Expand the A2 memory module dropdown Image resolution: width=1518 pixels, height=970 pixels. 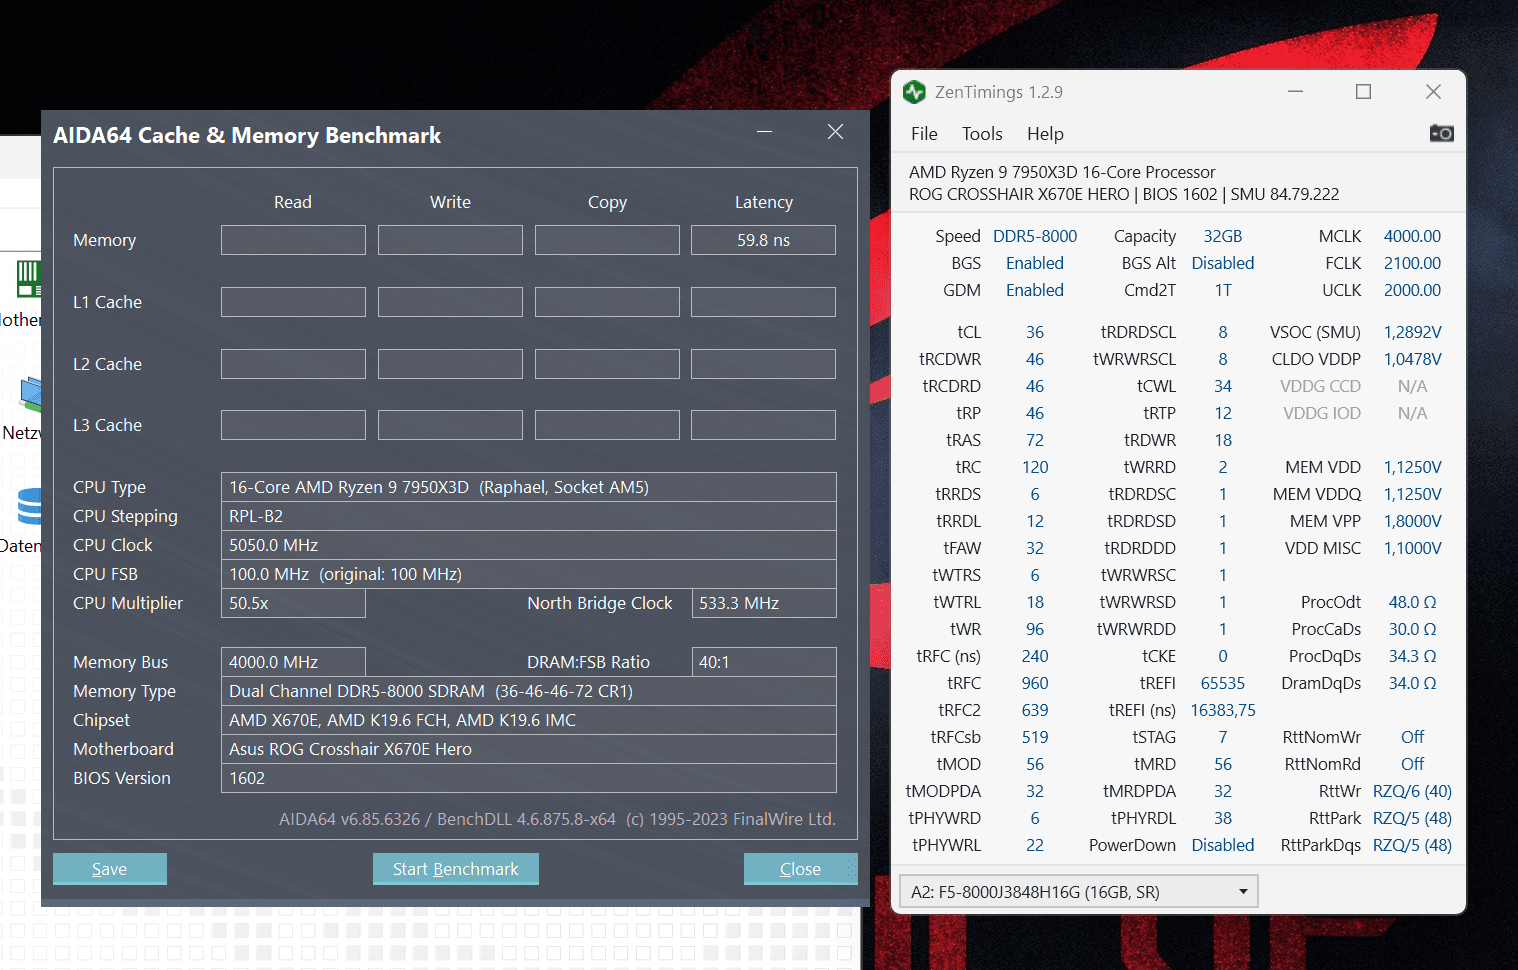[x=1079, y=891]
